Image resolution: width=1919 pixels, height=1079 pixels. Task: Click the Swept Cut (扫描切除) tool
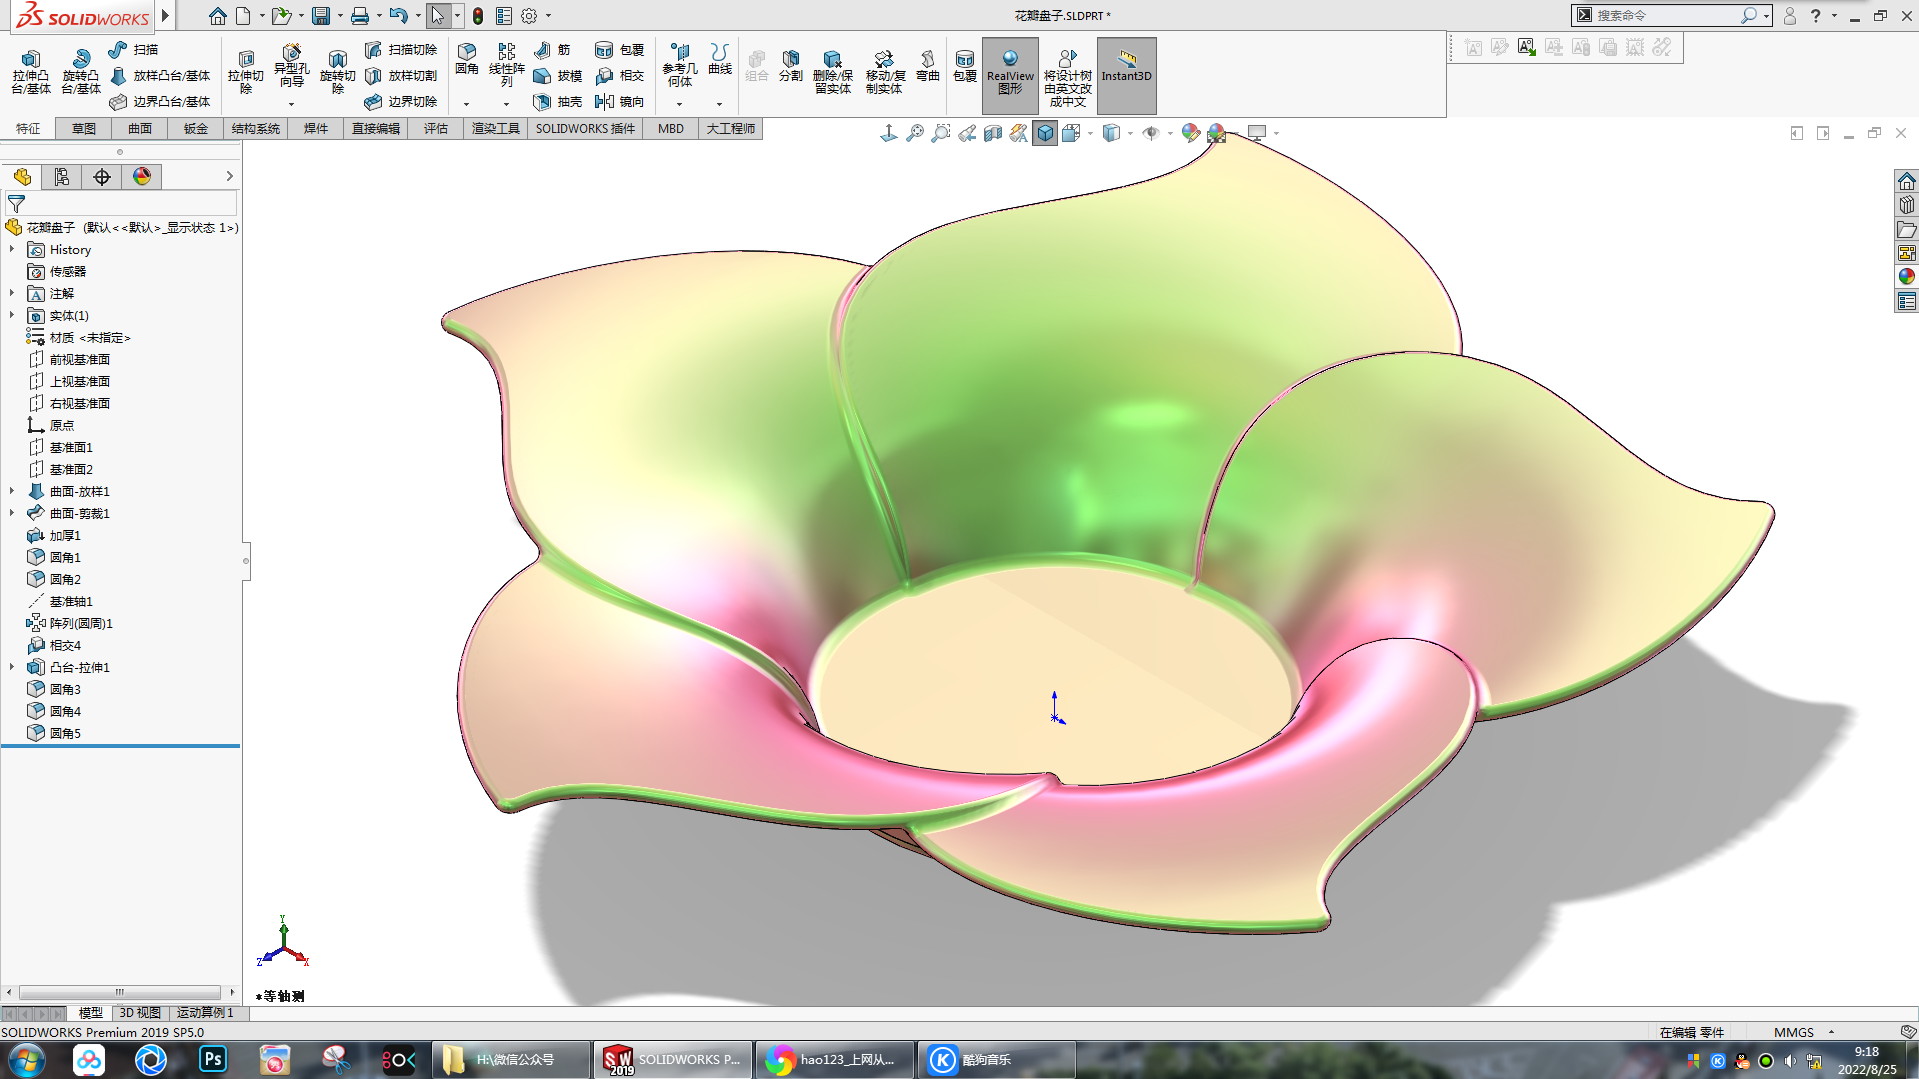(x=401, y=49)
